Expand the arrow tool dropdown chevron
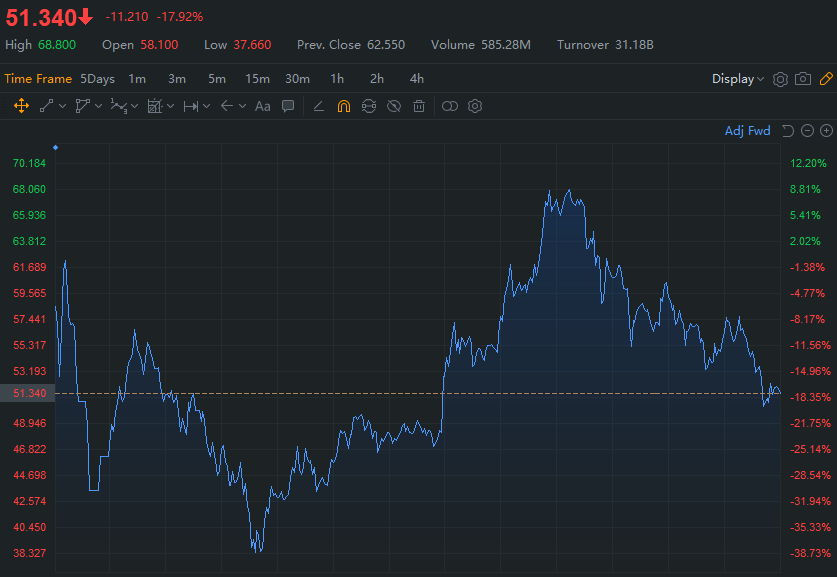 (x=242, y=106)
